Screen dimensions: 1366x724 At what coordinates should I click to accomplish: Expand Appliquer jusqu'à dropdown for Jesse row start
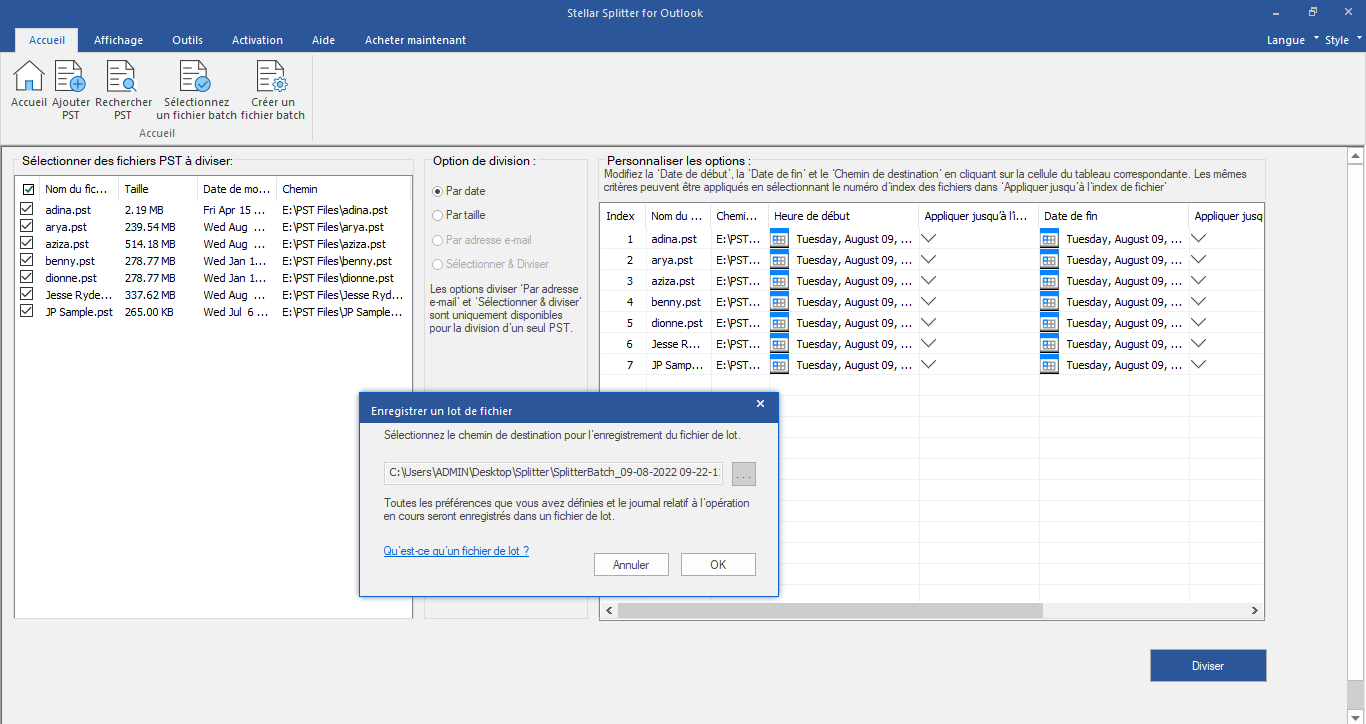click(x=929, y=344)
